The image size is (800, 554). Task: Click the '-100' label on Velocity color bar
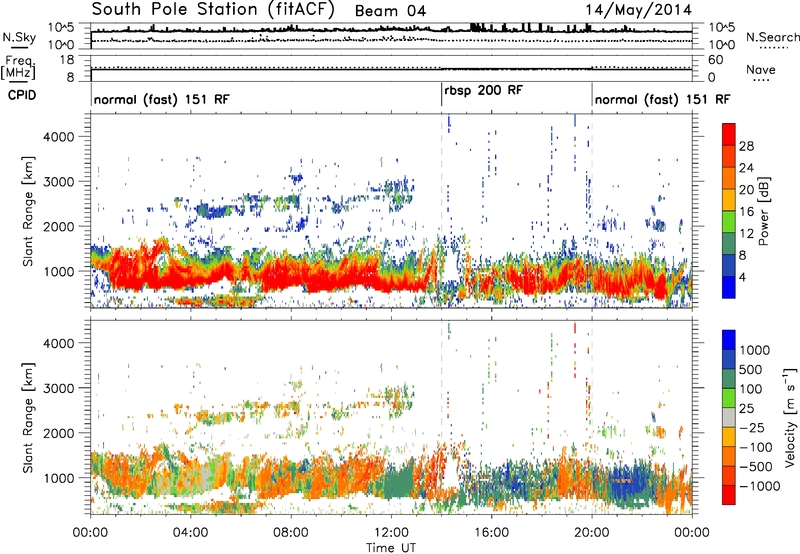tap(756, 447)
